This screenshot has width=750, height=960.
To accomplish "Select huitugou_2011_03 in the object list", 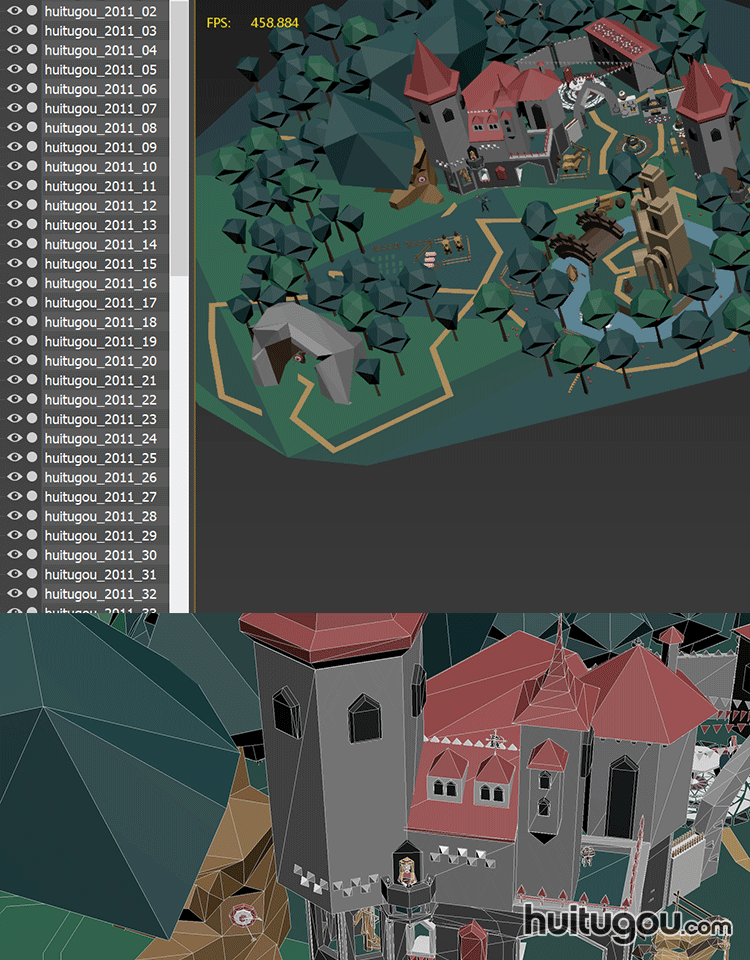I will click(x=100, y=31).
